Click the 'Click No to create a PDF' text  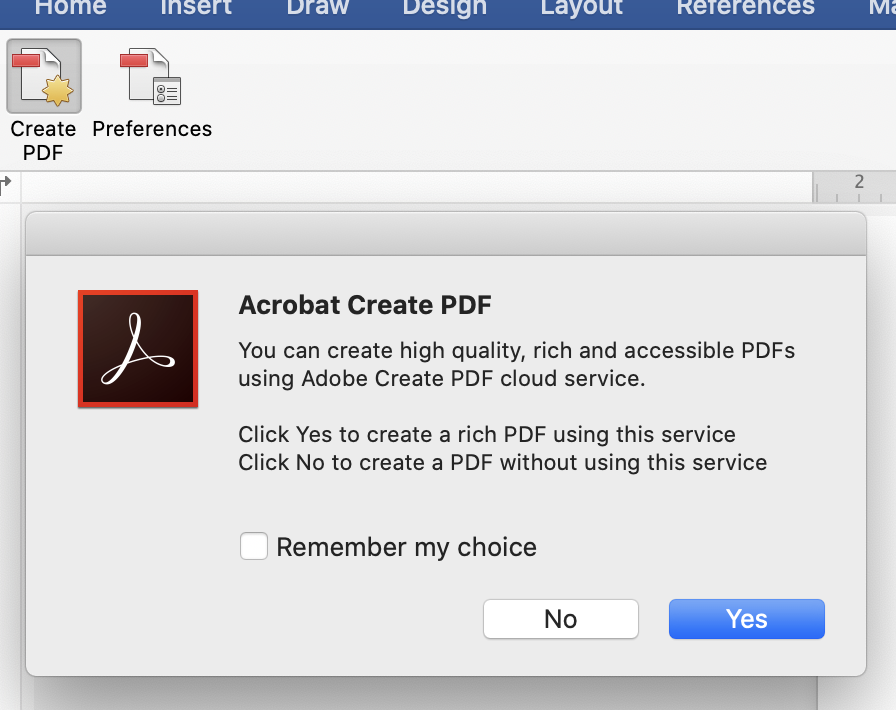[503, 462]
